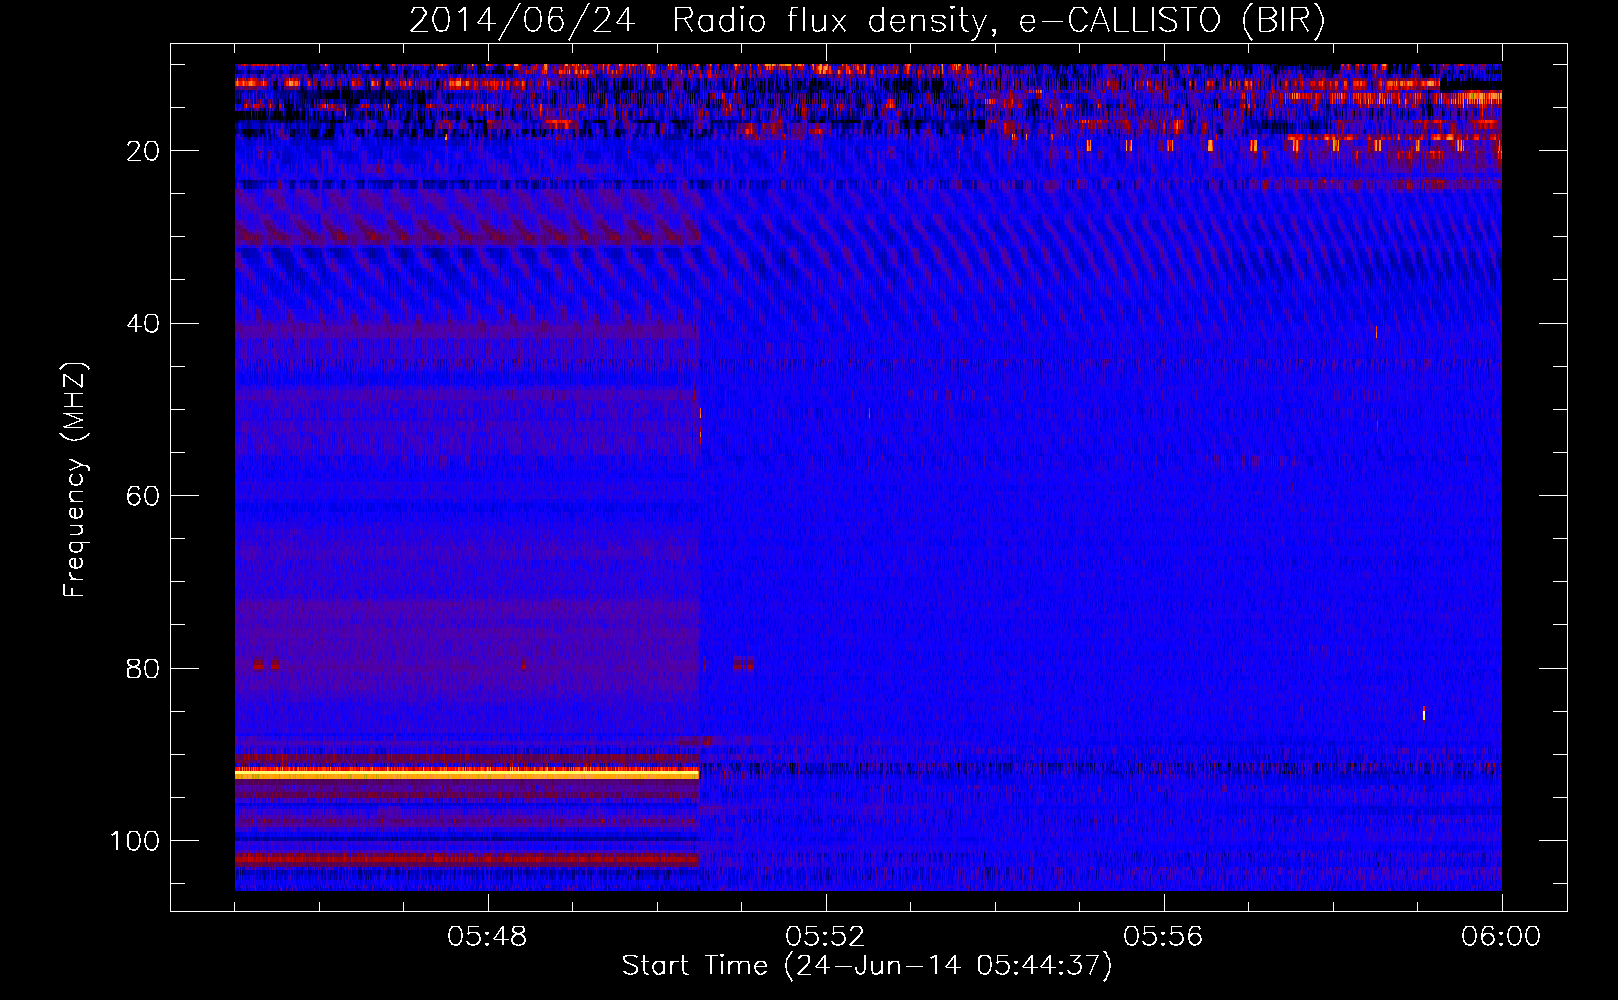Click the 100 MHz frequency tick label

tap(135, 841)
